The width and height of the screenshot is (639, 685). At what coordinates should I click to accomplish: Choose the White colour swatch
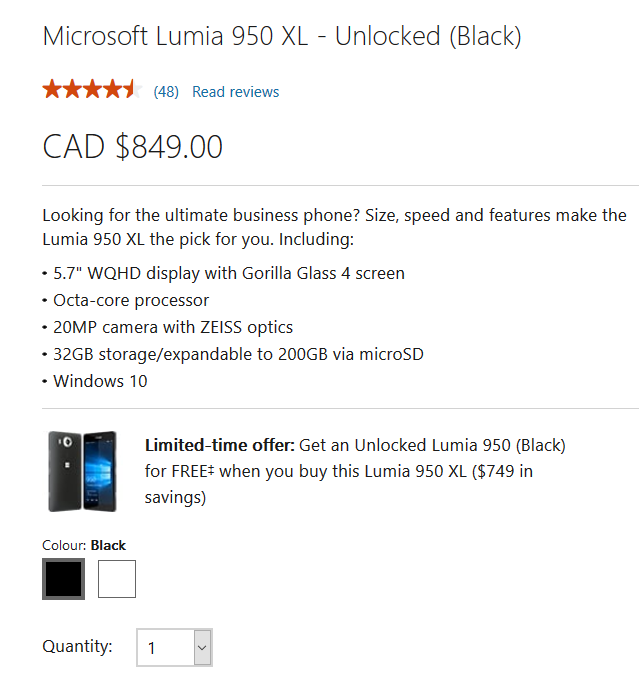117,579
